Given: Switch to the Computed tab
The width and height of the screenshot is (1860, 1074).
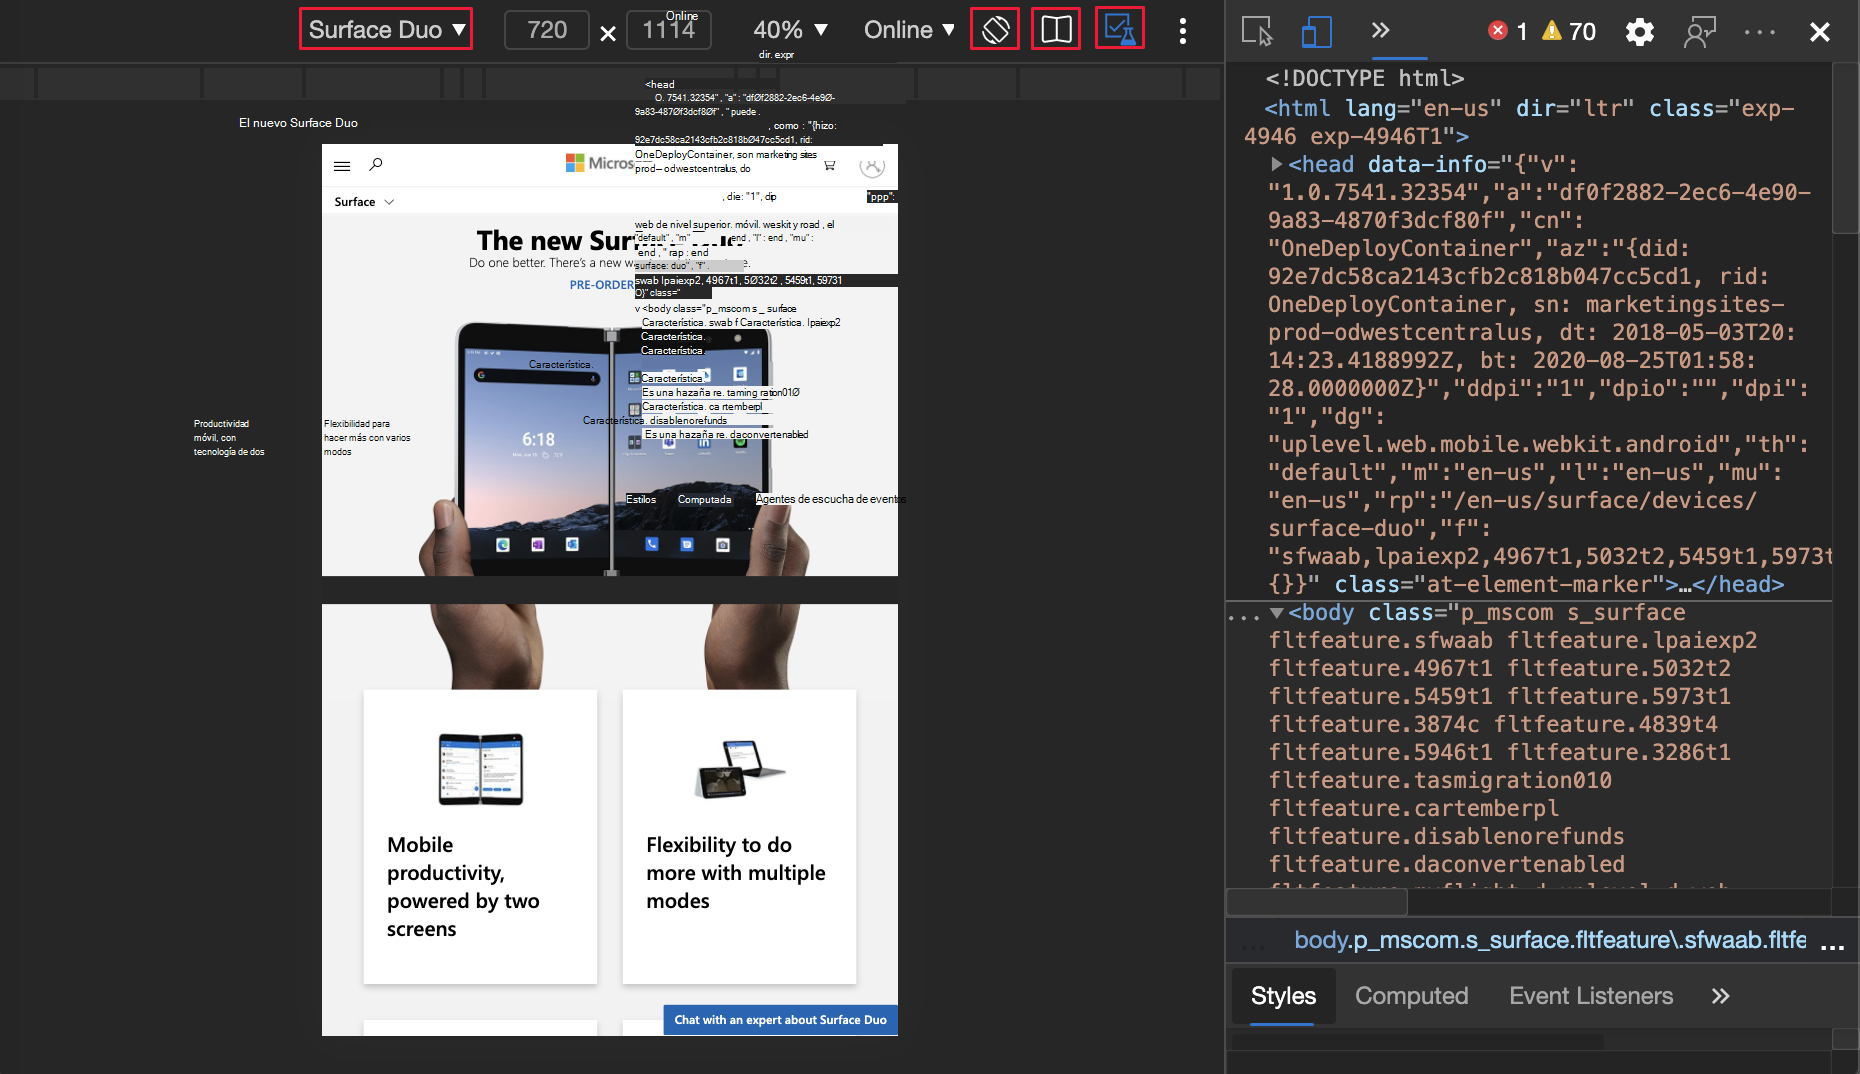Looking at the screenshot, I should [x=1411, y=995].
